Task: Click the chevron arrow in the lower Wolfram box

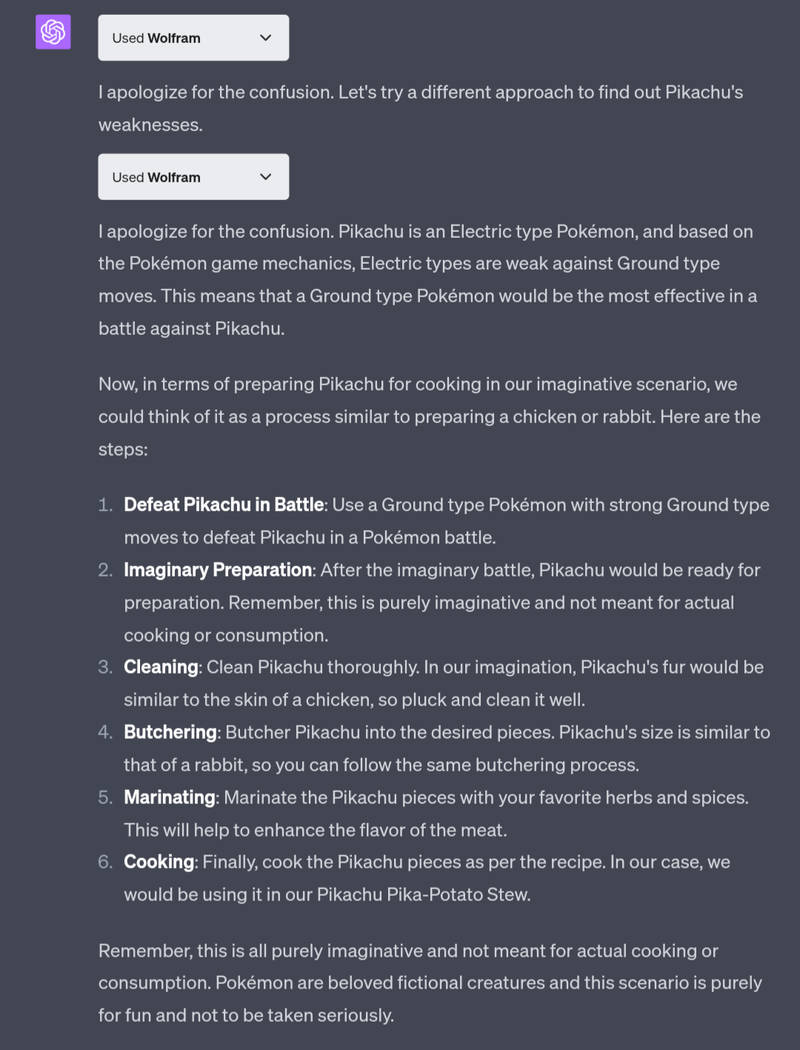Action: tap(266, 177)
